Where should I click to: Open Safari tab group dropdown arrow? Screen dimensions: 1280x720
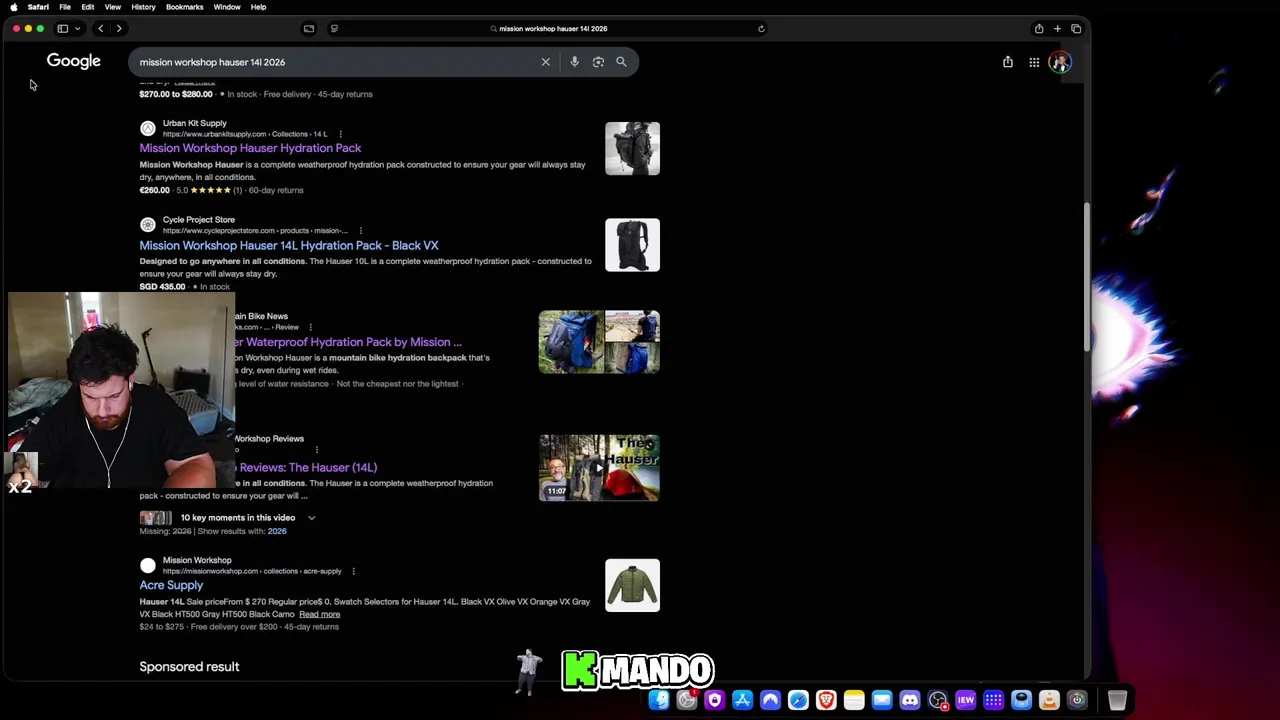click(x=77, y=29)
